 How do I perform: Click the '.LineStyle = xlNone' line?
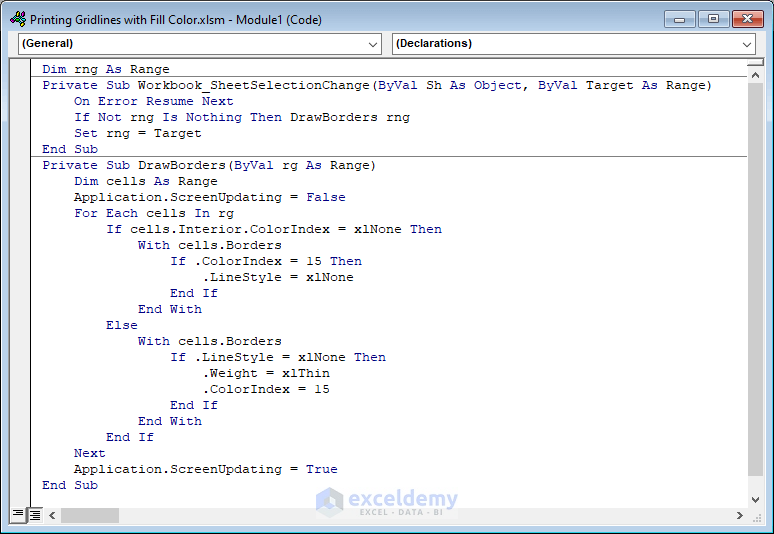[x=278, y=277]
